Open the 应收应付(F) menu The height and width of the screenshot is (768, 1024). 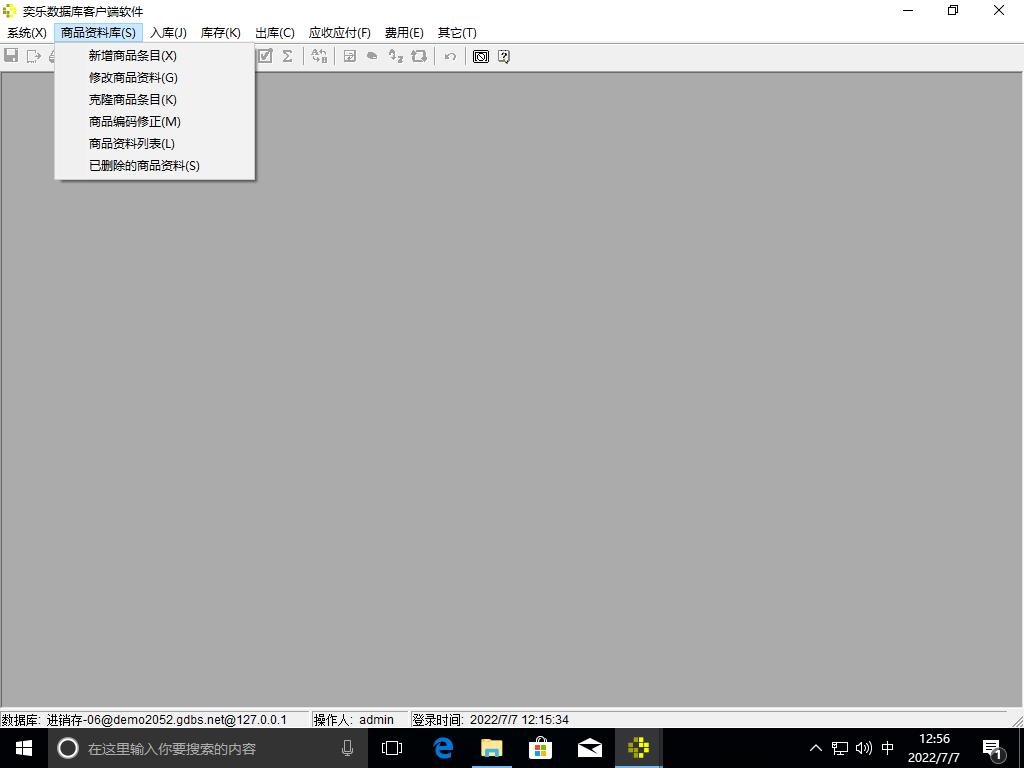[x=339, y=33]
